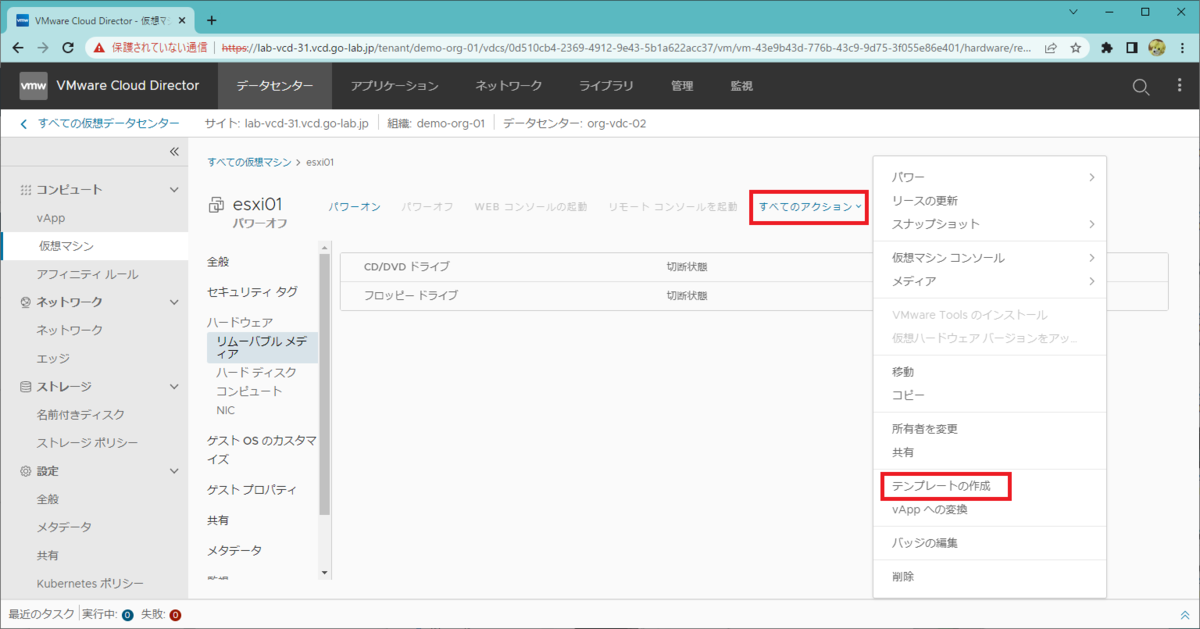Share the page URL icon
Image resolution: width=1200 pixels, height=629 pixels.
[x=1051, y=47]
